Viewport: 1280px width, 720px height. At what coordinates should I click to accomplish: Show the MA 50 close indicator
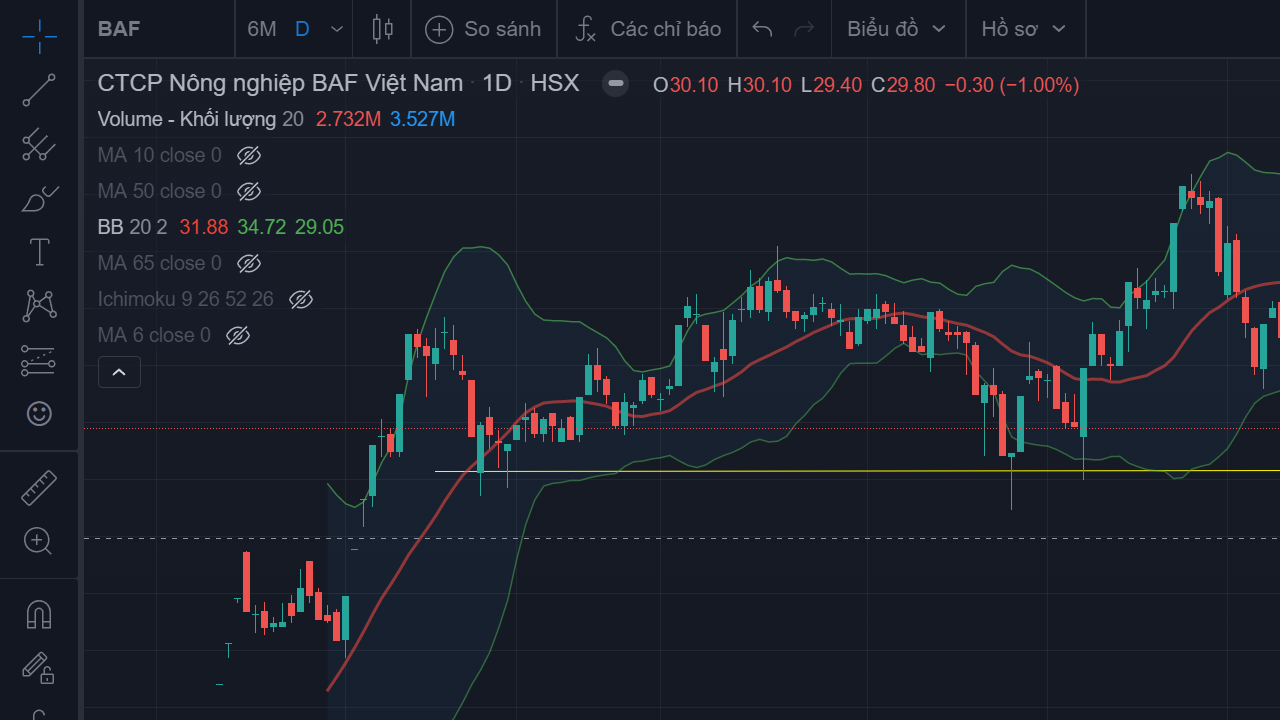pos(249,191)
